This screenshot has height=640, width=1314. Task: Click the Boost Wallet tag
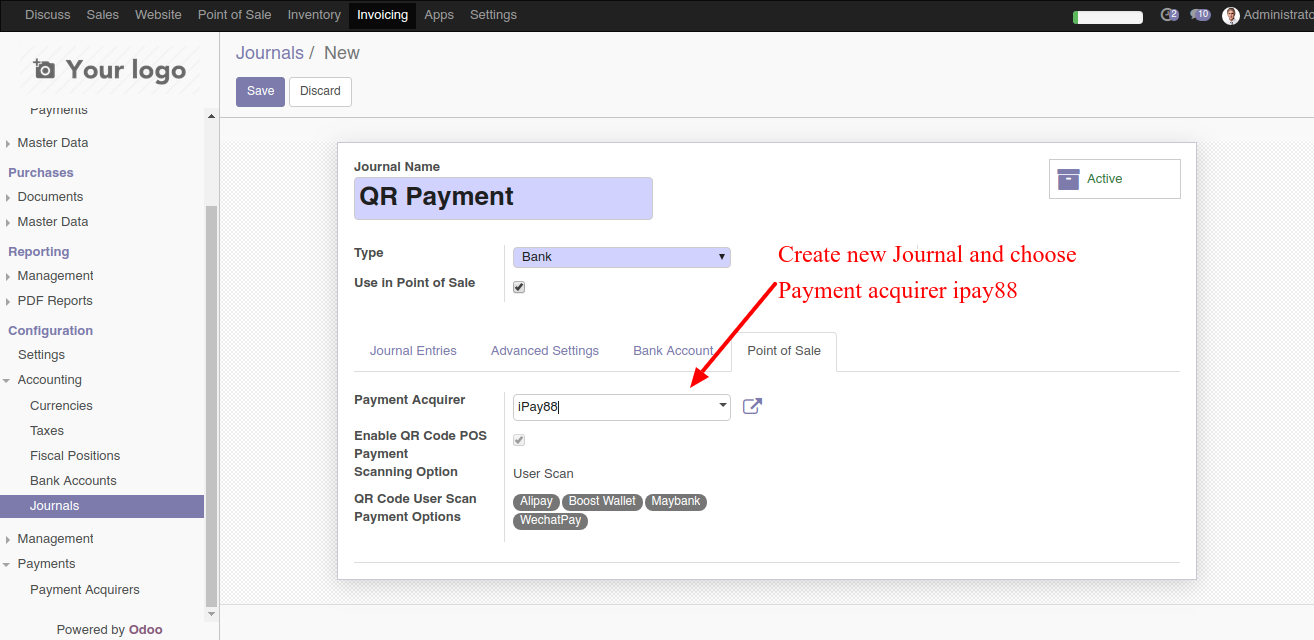point(602,502)
